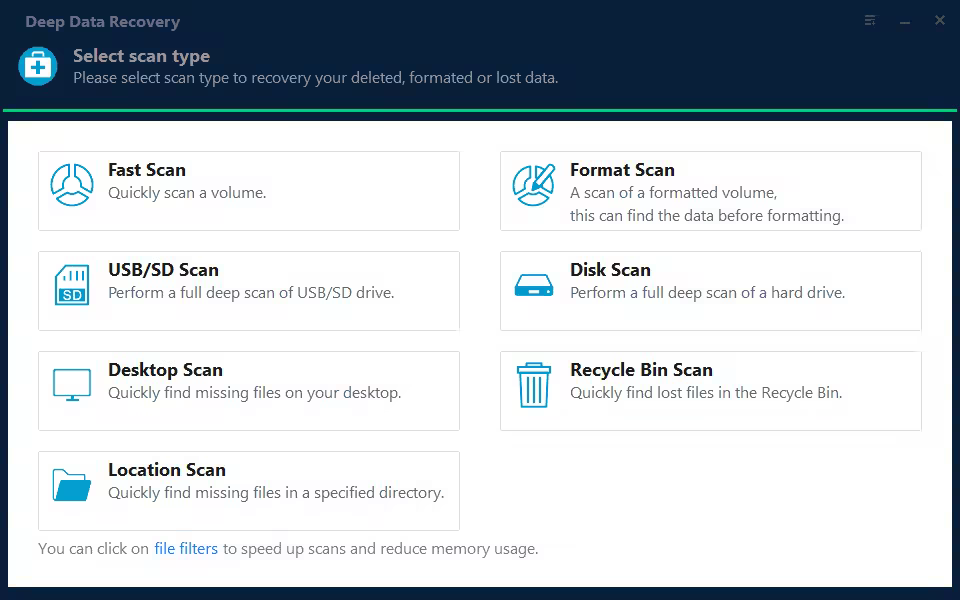960x600 pixels.
Task: Click the Recycle Bin trash can icon
Action: coord(533,385)
